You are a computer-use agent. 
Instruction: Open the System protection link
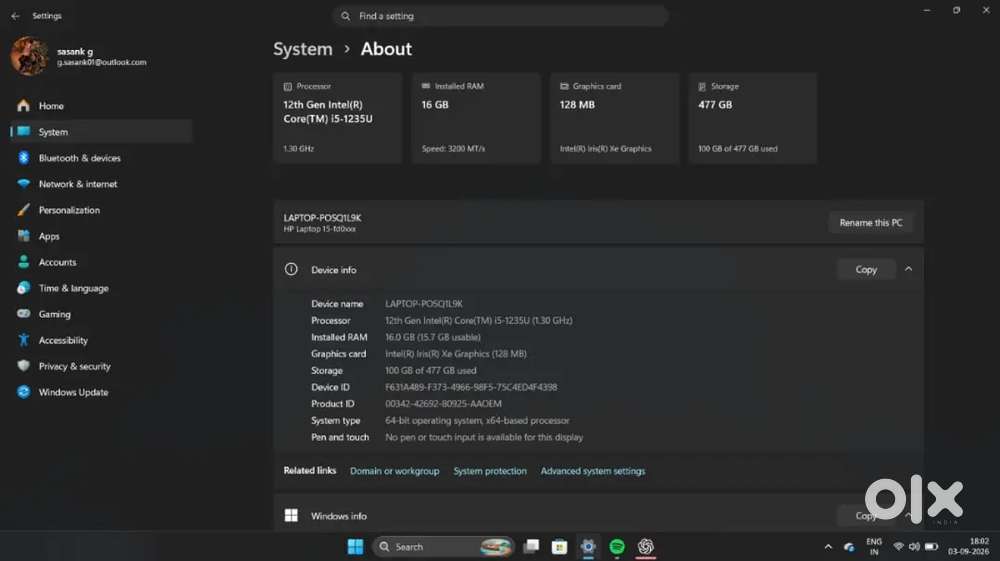point(490,471)
